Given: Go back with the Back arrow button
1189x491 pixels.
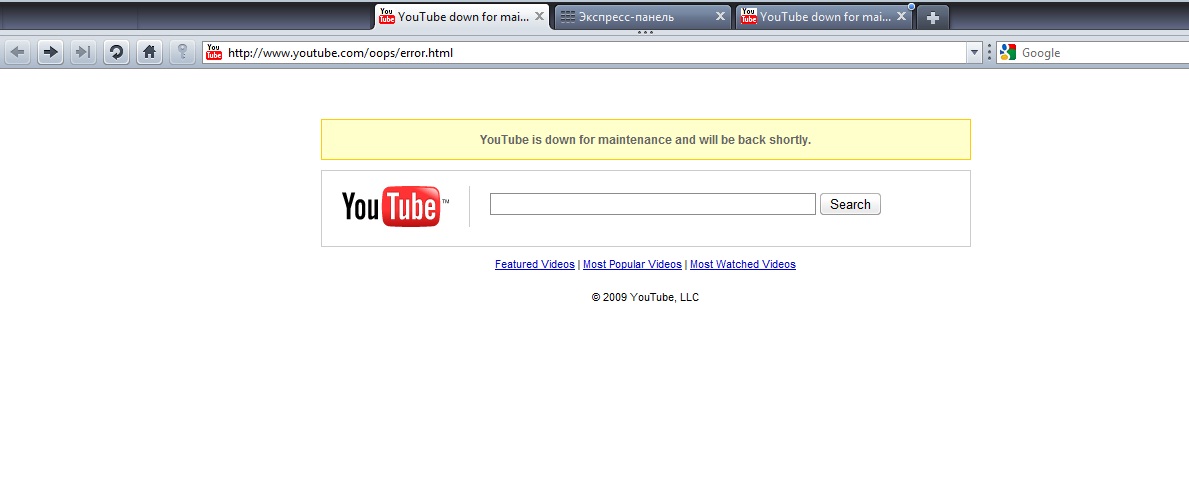Looking at the screenshot, I should point(18,52).
